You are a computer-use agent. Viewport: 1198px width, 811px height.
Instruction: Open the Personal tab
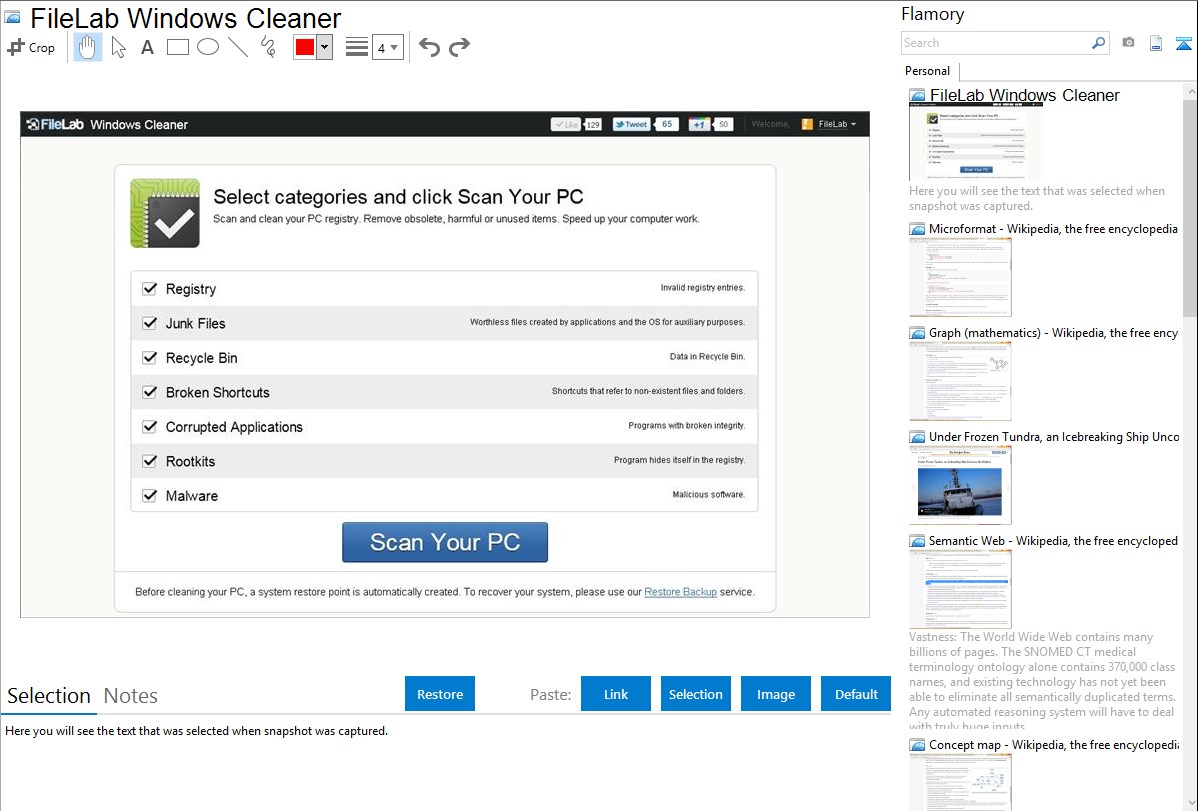pos(927,71)
